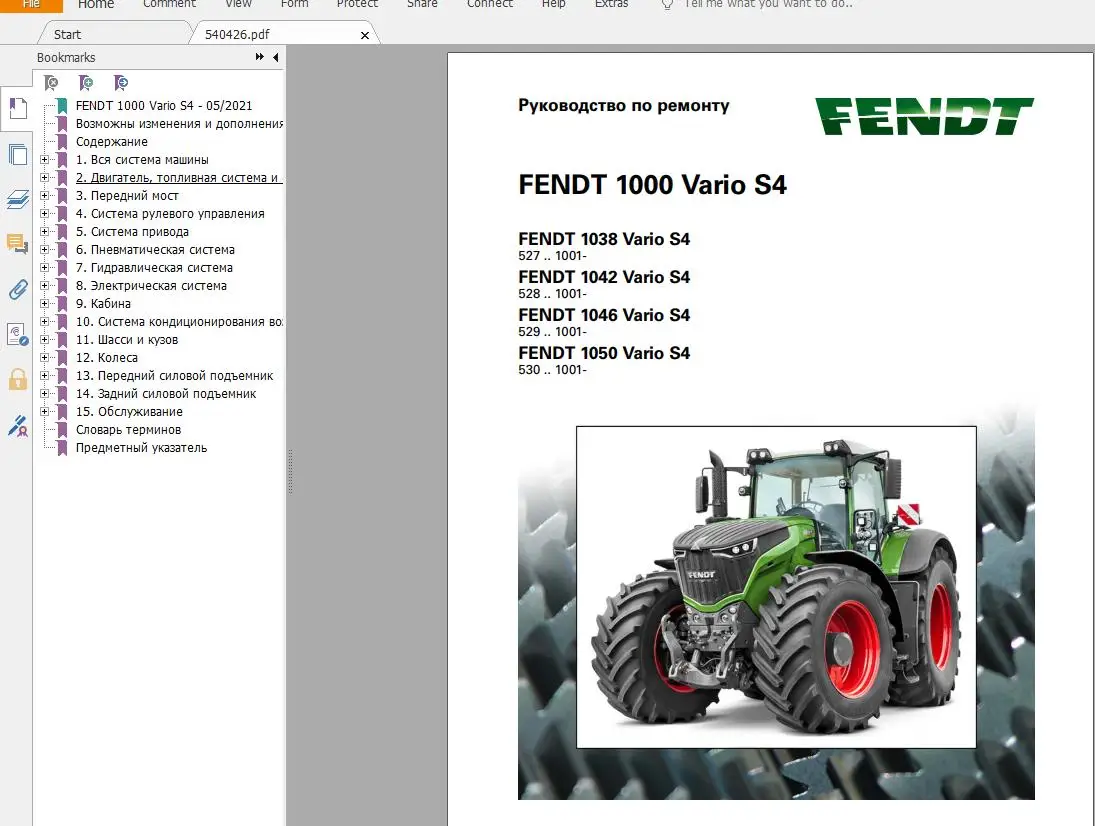Click the Delete Bookmark icon

[51, 82]
